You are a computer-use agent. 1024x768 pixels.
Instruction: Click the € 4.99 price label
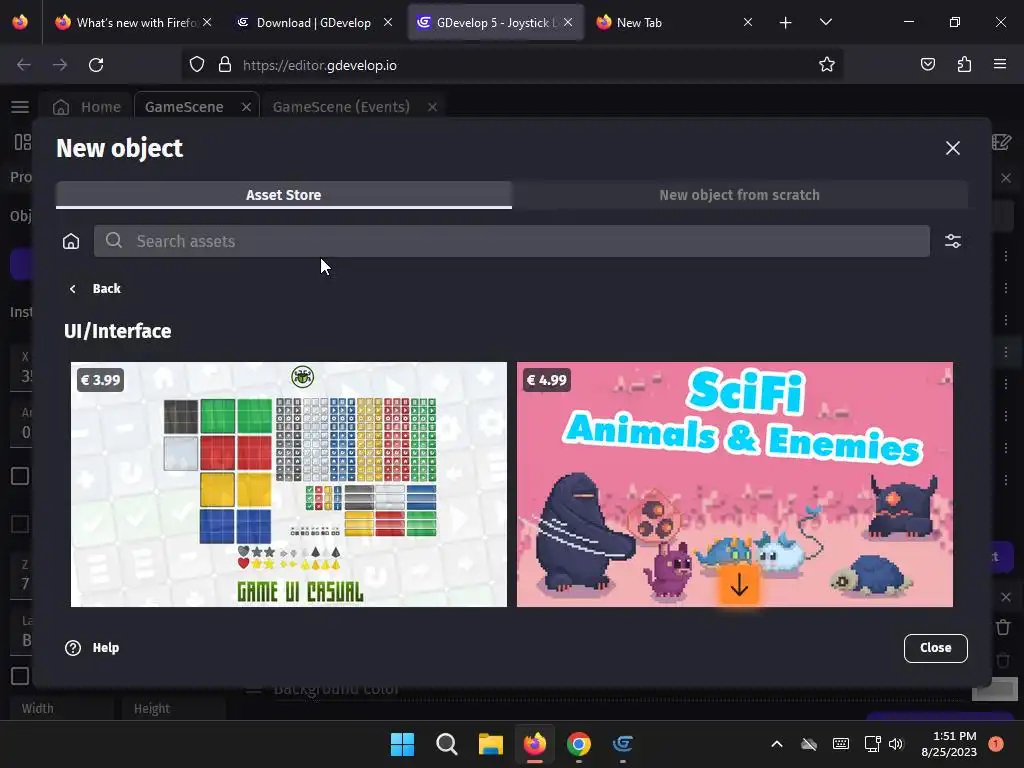pyautogui.click(x=547, y=380)
